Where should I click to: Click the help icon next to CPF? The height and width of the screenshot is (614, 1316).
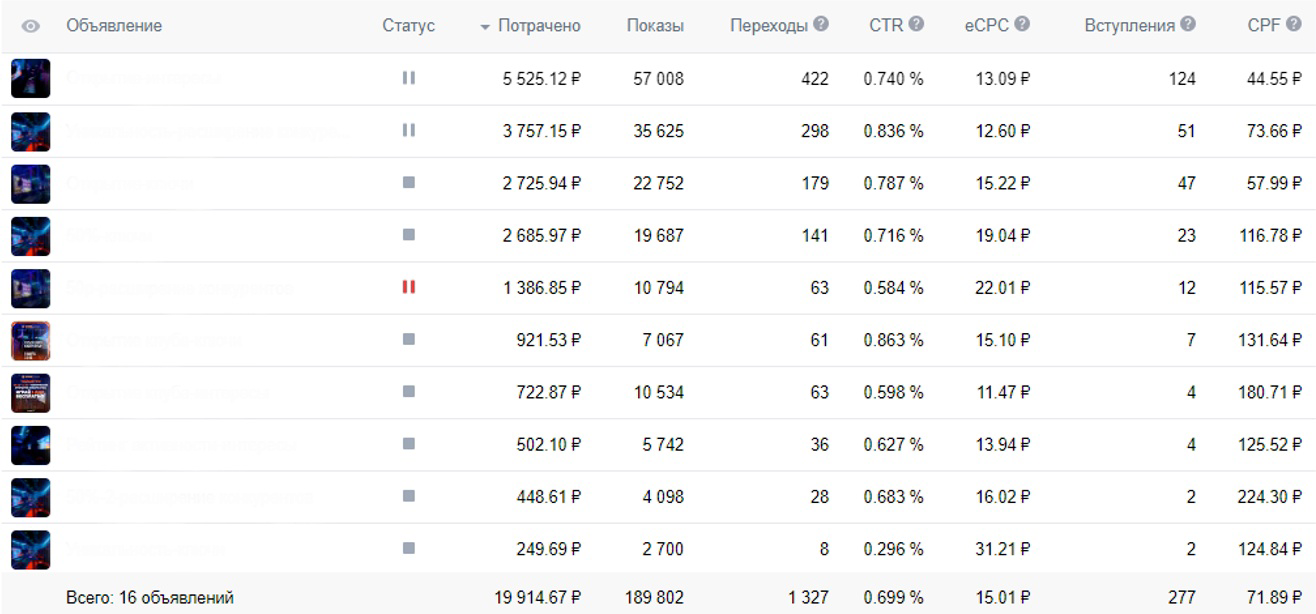coord(1295,25)
